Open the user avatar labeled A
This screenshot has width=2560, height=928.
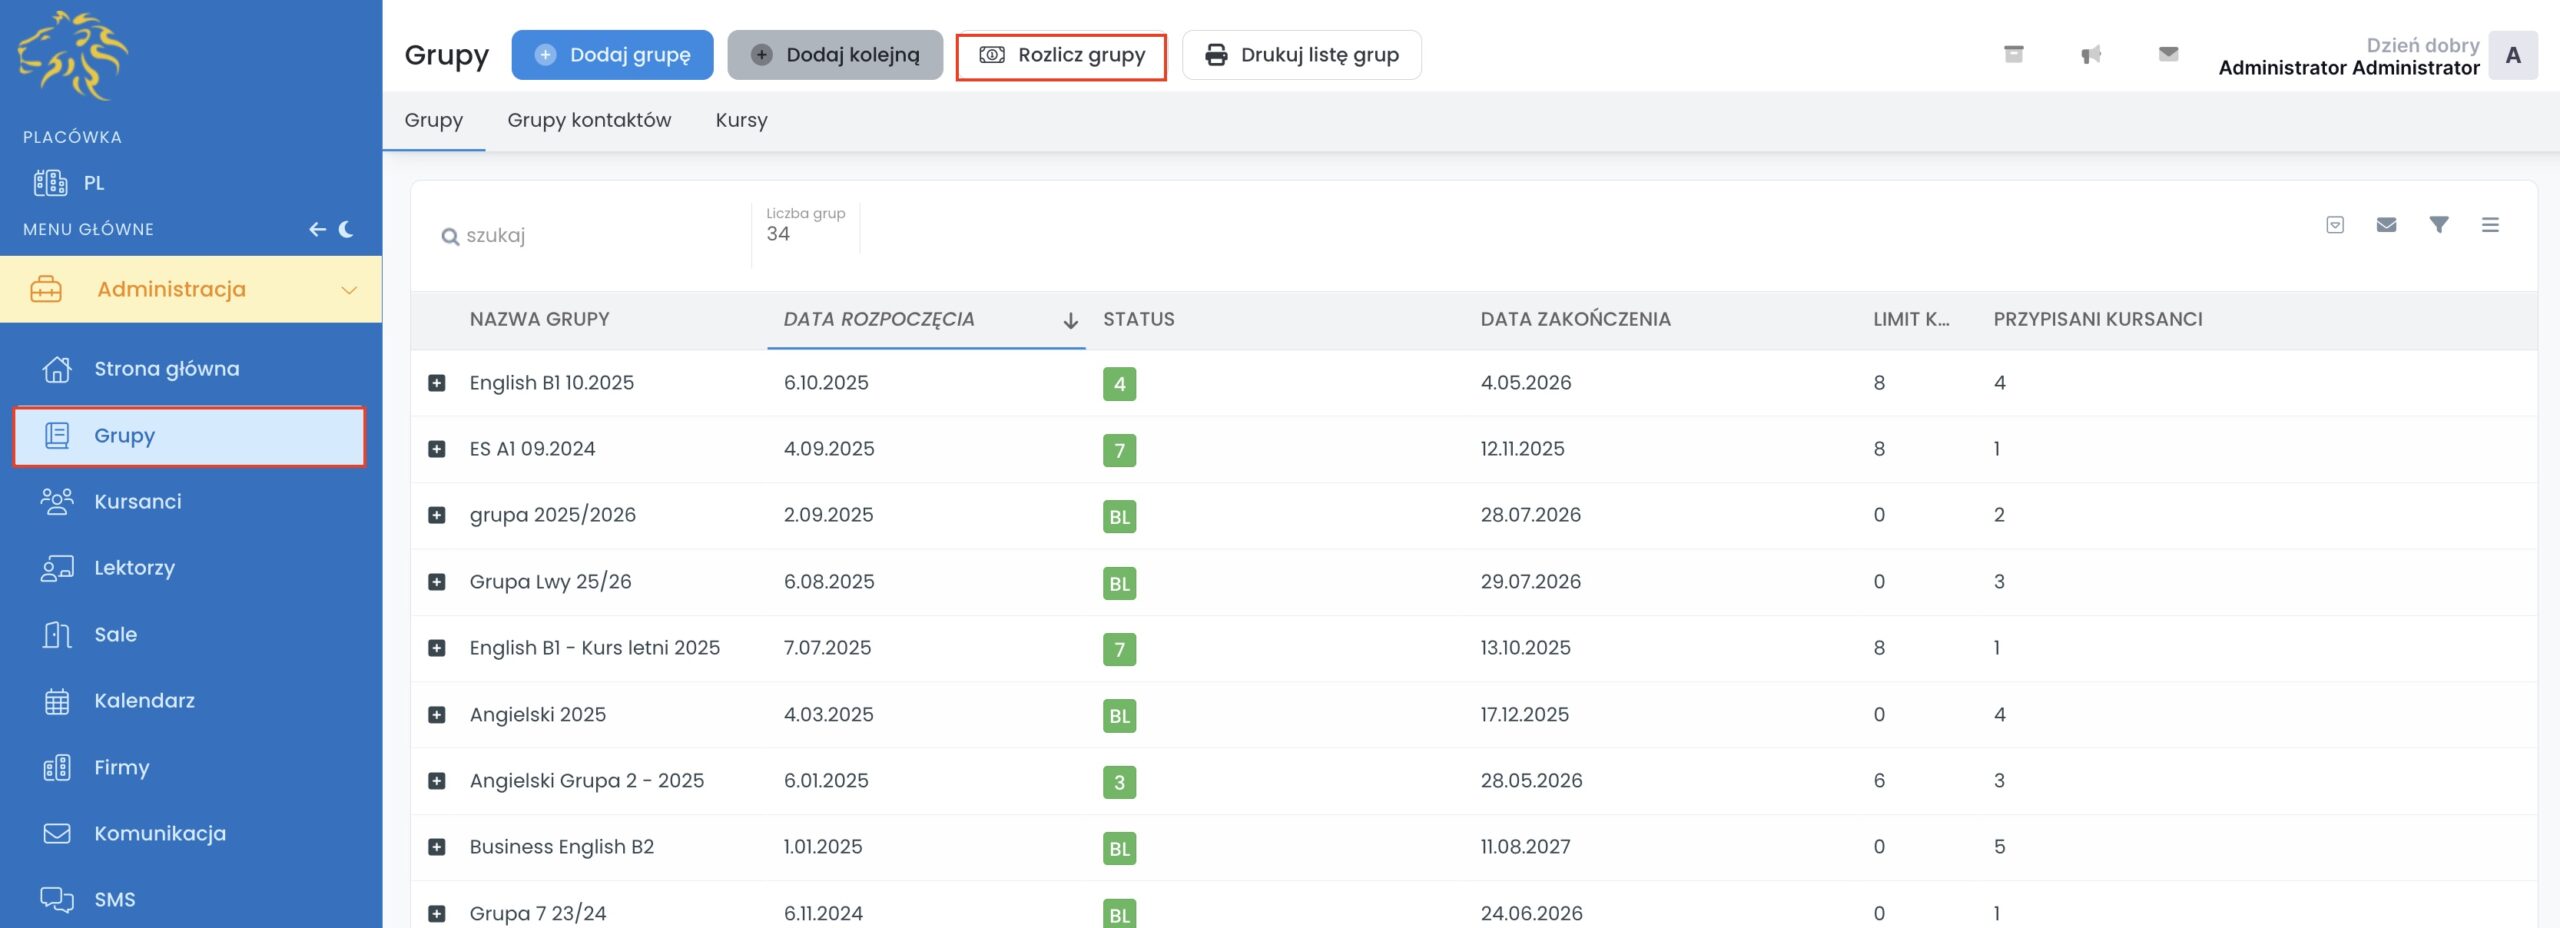2512,56
